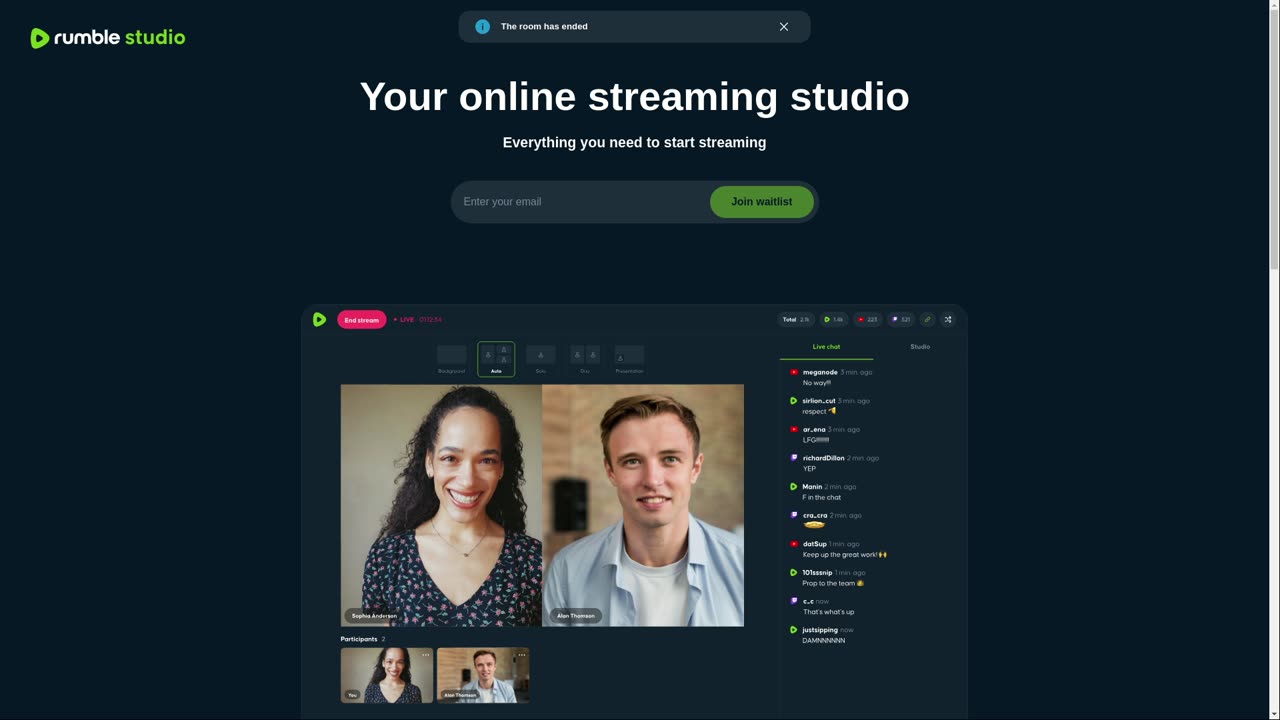Select the Solo layout option
Screen dimensions: 1280x720
pos(541,359)
